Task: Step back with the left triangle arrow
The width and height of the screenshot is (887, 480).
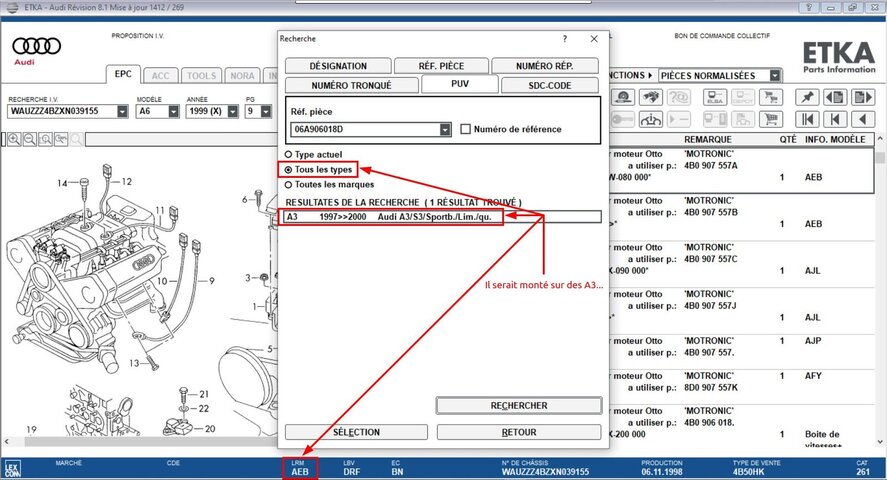Action: (x=863, y=119)
